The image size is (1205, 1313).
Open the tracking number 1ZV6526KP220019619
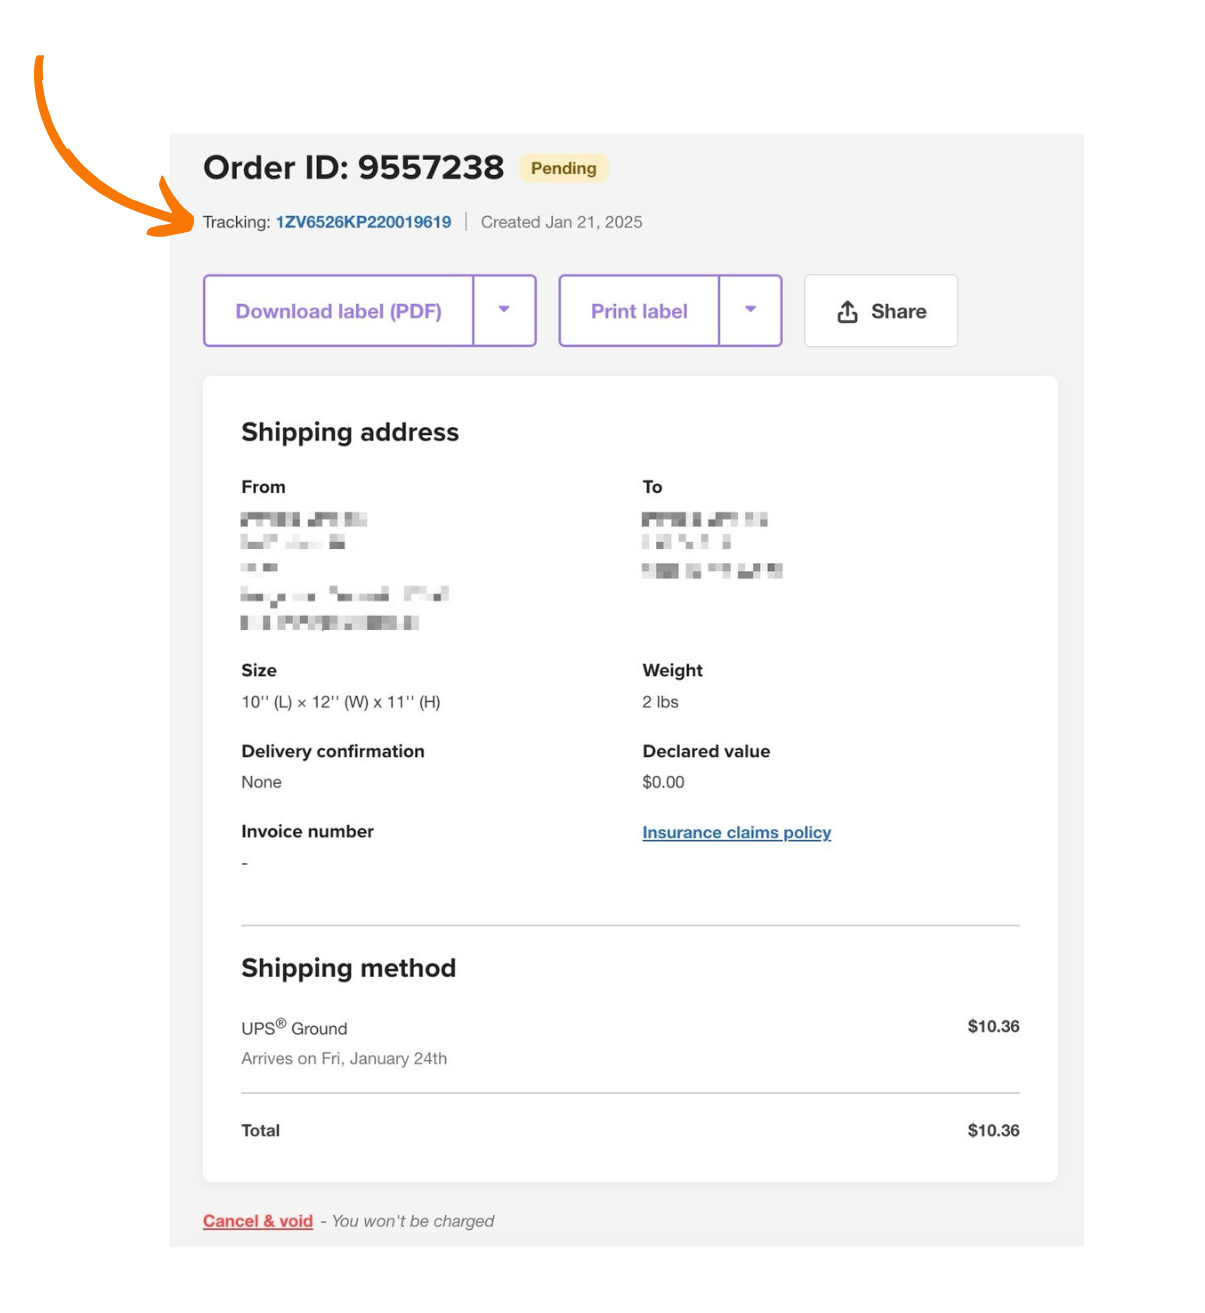coord(364,222)
